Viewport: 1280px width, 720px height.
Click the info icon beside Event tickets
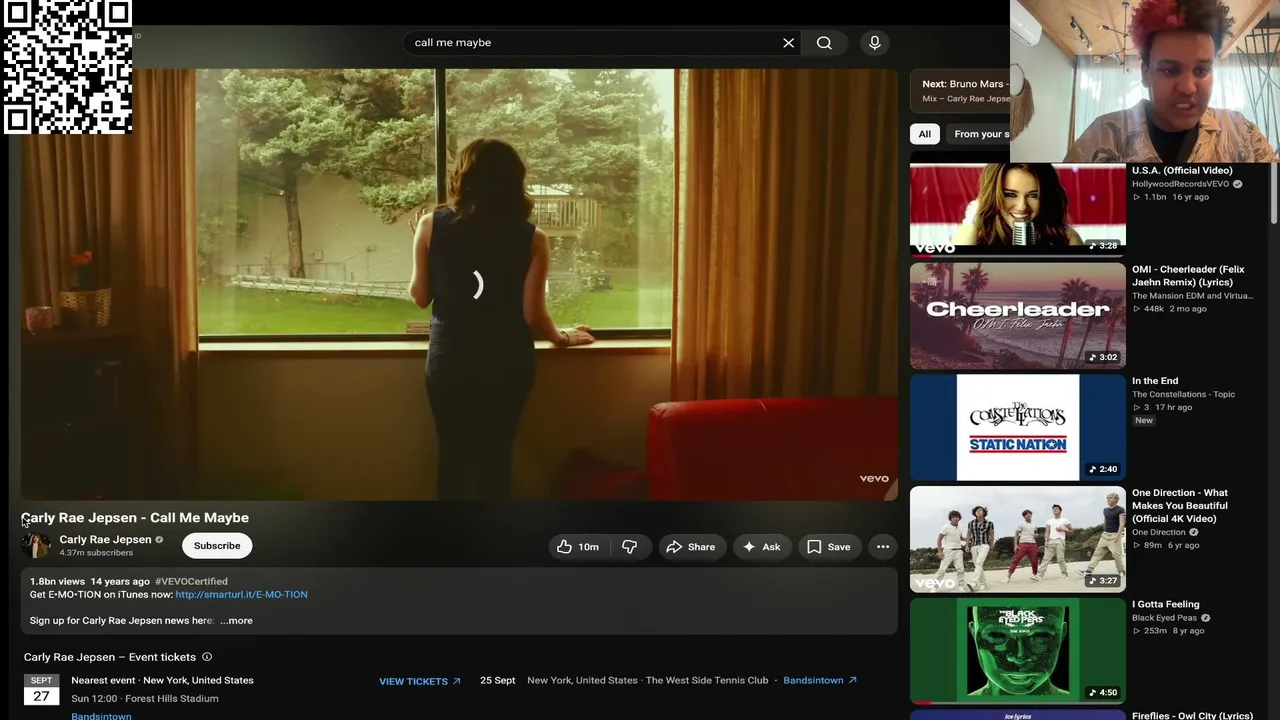coord(207,657)
